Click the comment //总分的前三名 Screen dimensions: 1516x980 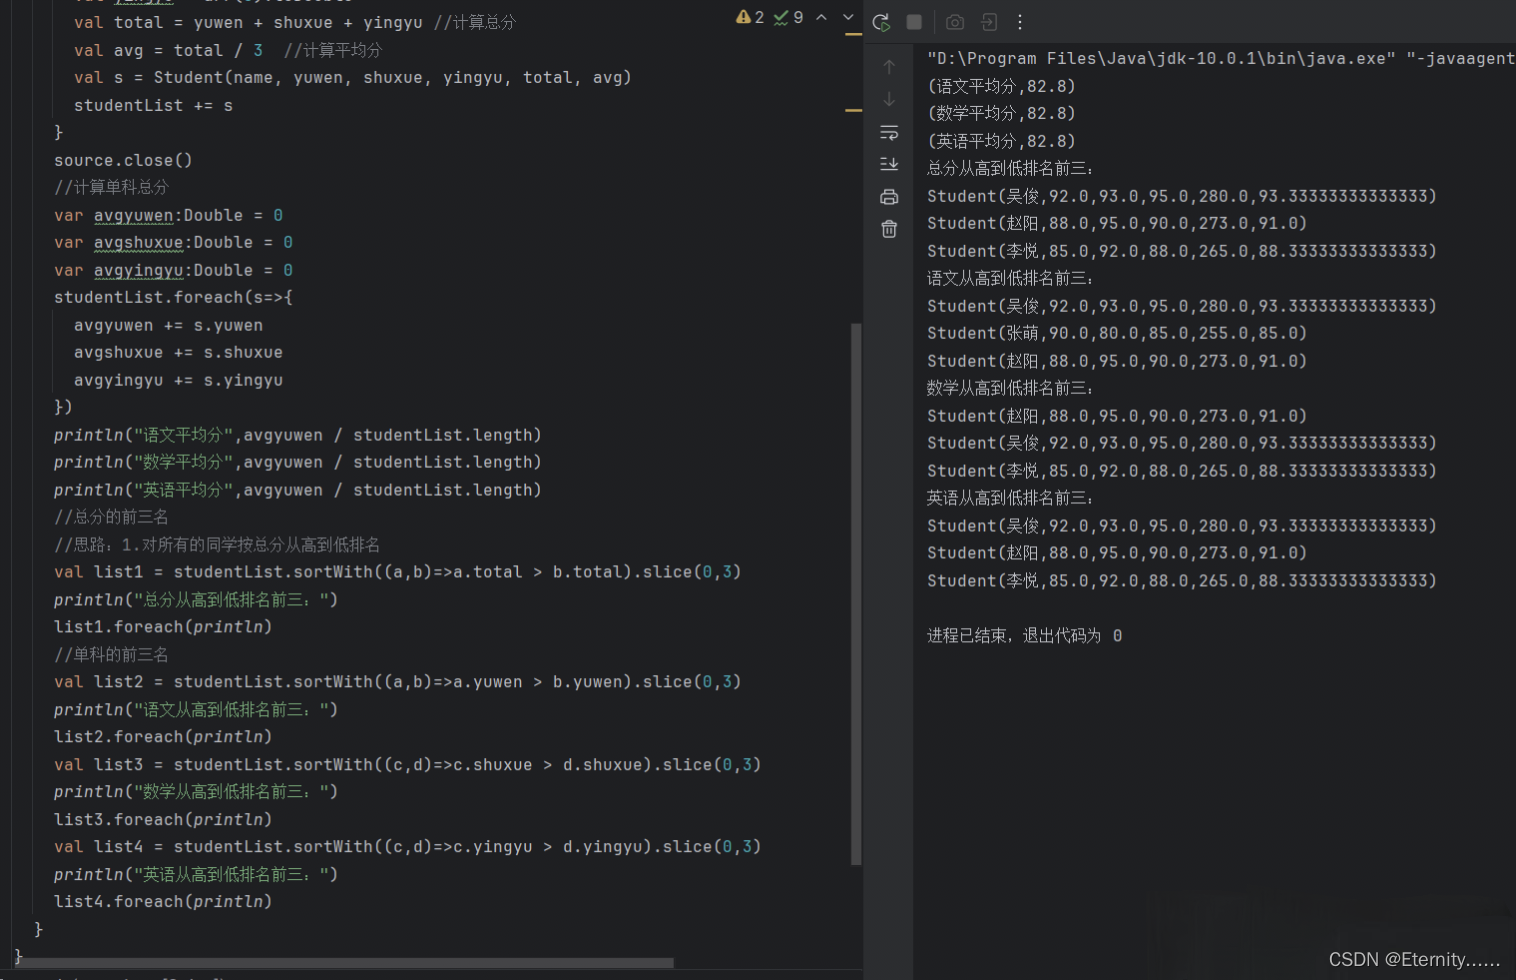coord(111,517)
